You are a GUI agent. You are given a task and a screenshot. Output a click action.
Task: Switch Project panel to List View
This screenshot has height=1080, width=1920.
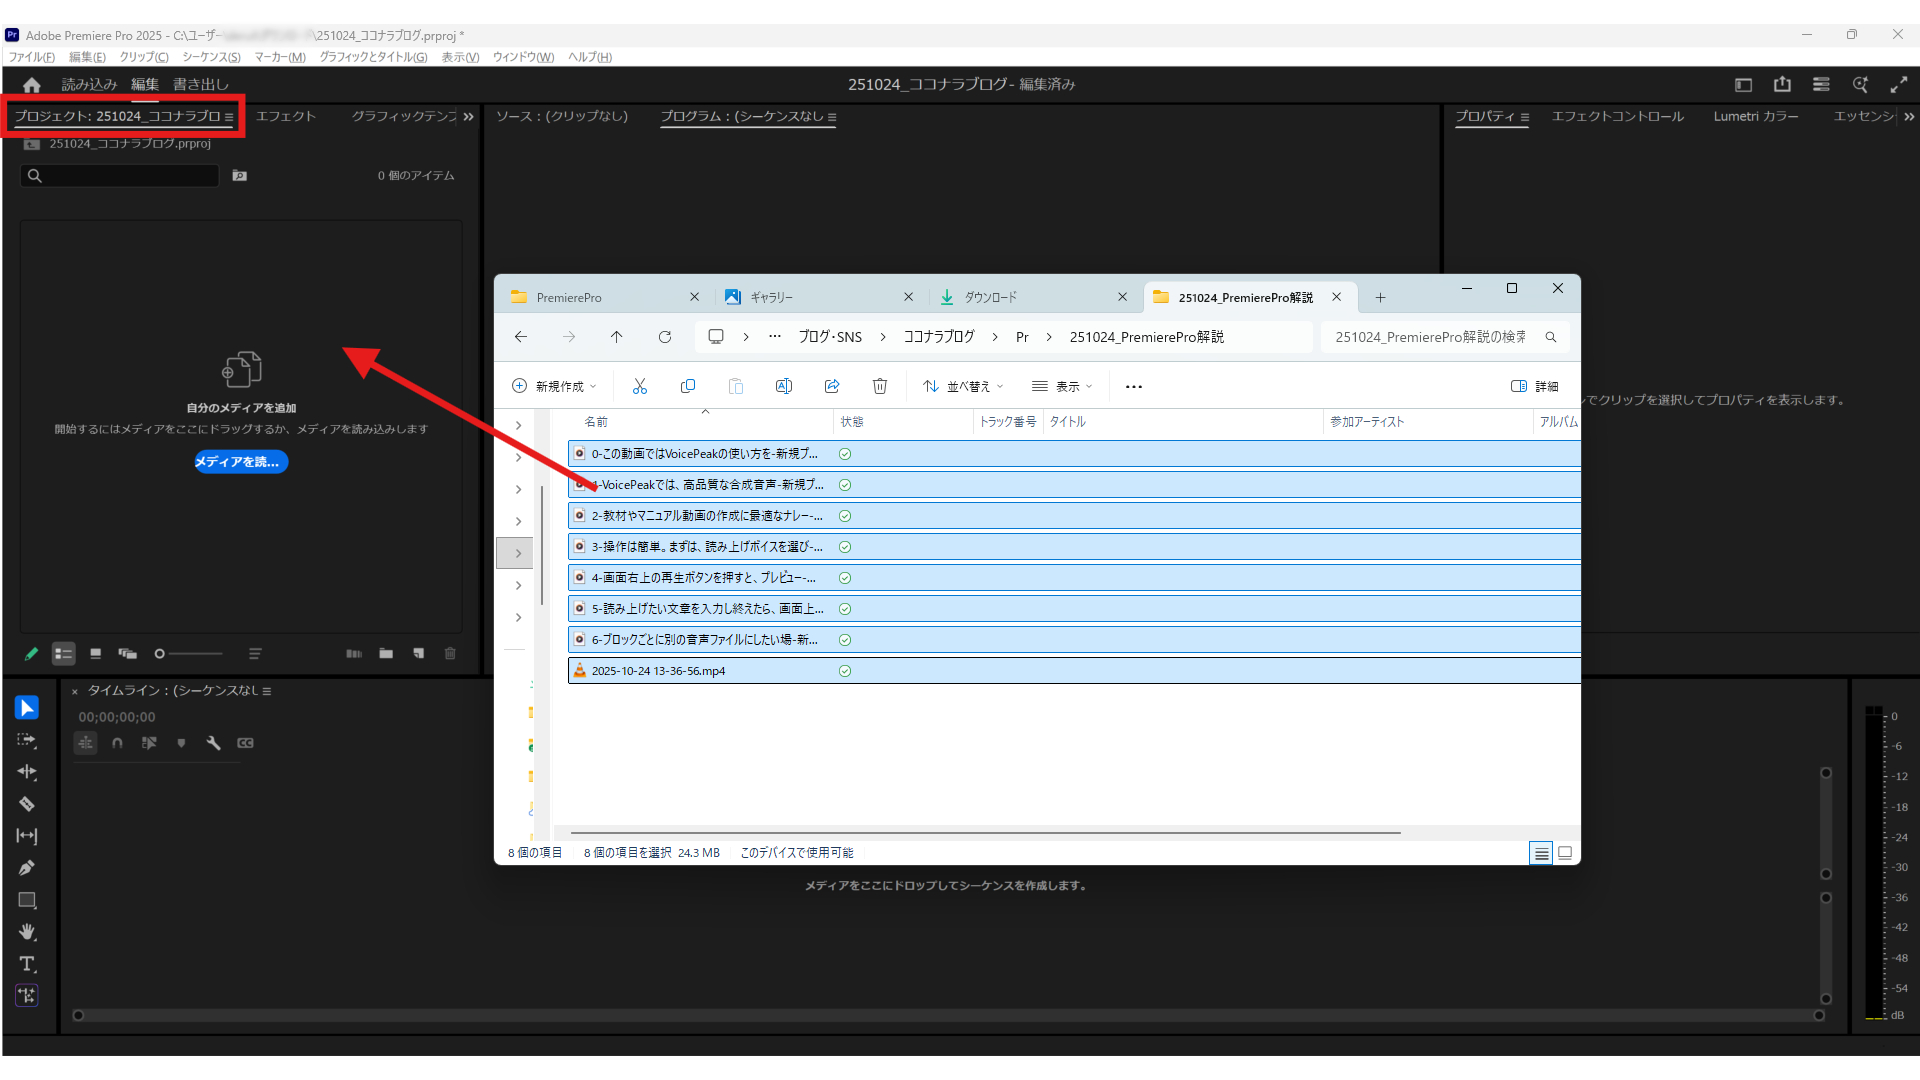point(63,654)
